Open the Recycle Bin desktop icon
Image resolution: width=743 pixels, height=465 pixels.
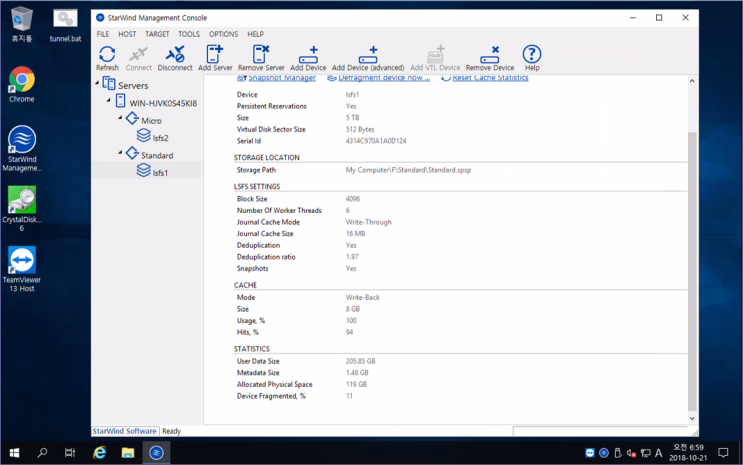tap(21, 25)
